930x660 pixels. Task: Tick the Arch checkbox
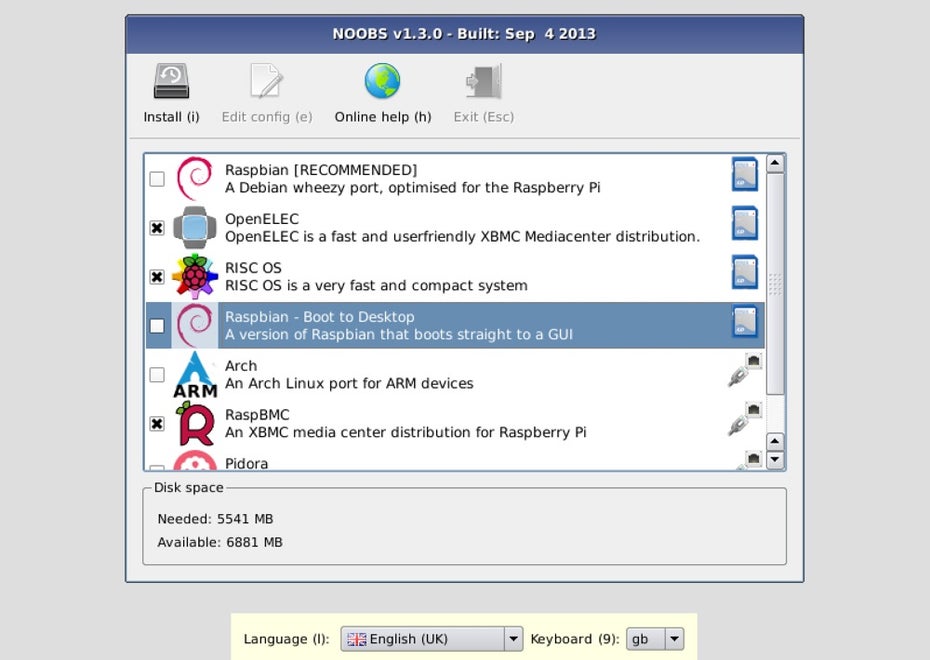(x=157, y=375)
